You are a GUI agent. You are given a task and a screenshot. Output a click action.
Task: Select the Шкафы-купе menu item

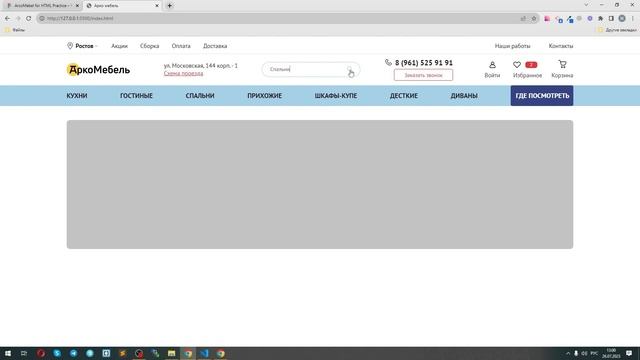click(x=336, y=96)
